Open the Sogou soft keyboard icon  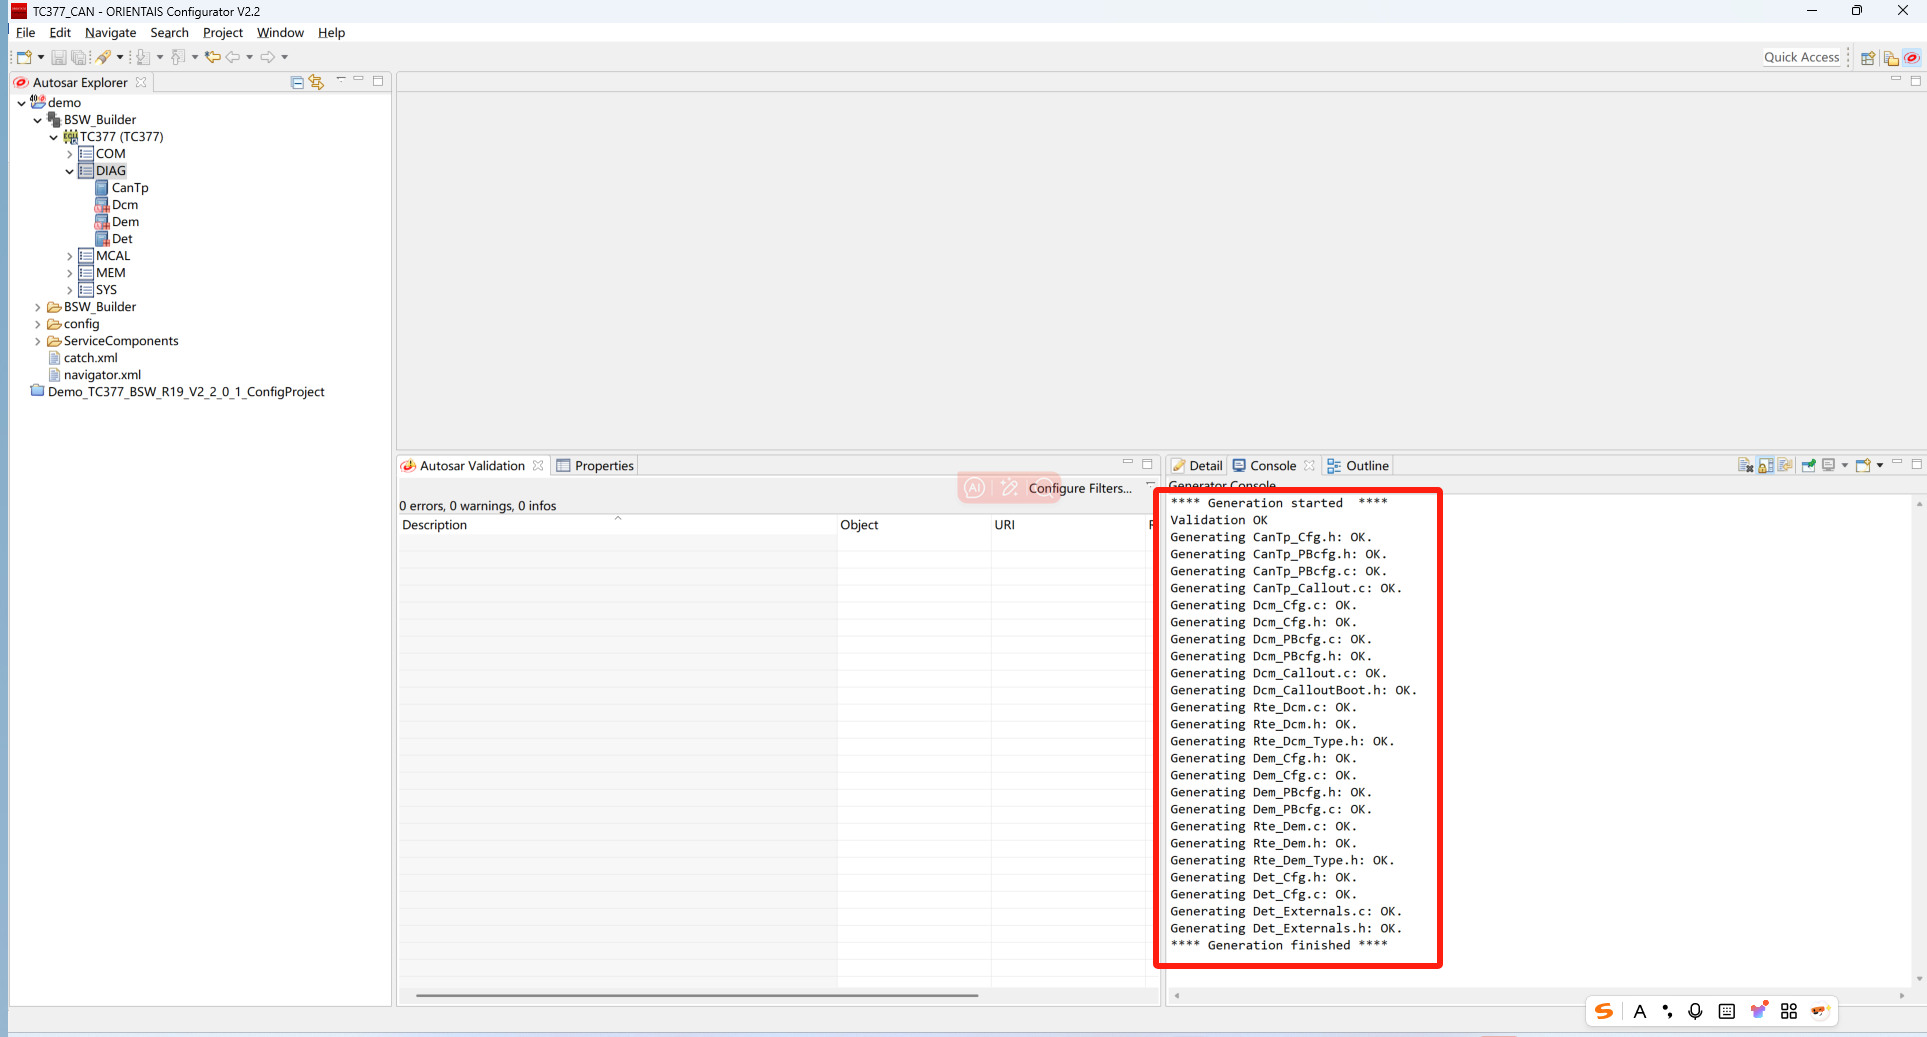(x=1726, y=1011)
